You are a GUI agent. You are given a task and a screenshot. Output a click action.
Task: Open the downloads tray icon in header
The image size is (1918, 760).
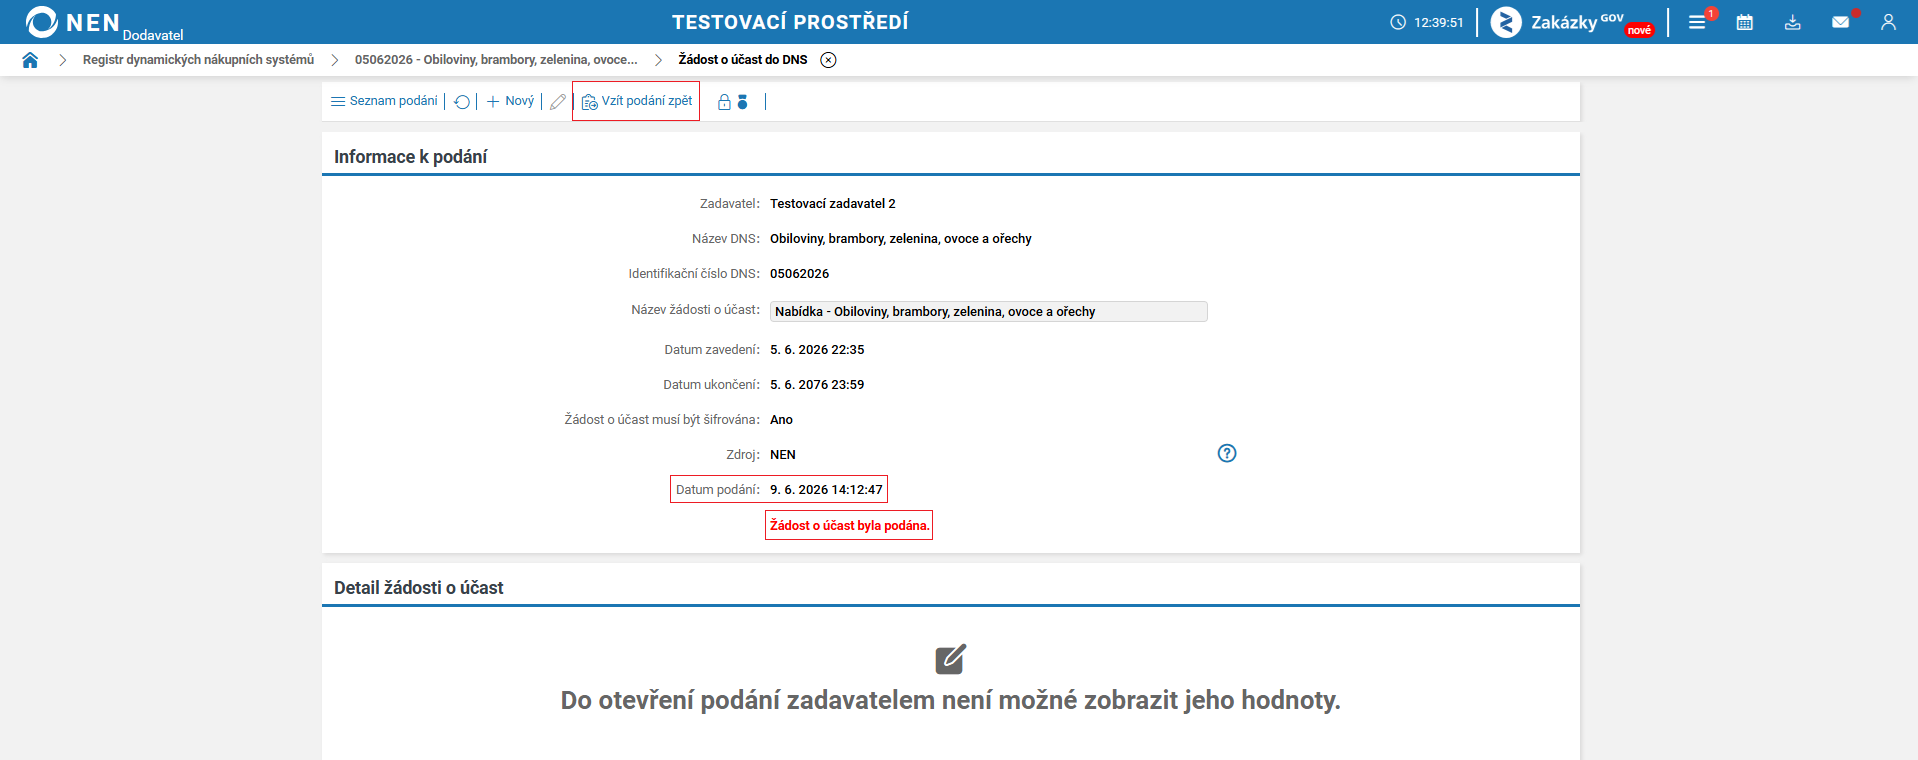(1793, 22)
